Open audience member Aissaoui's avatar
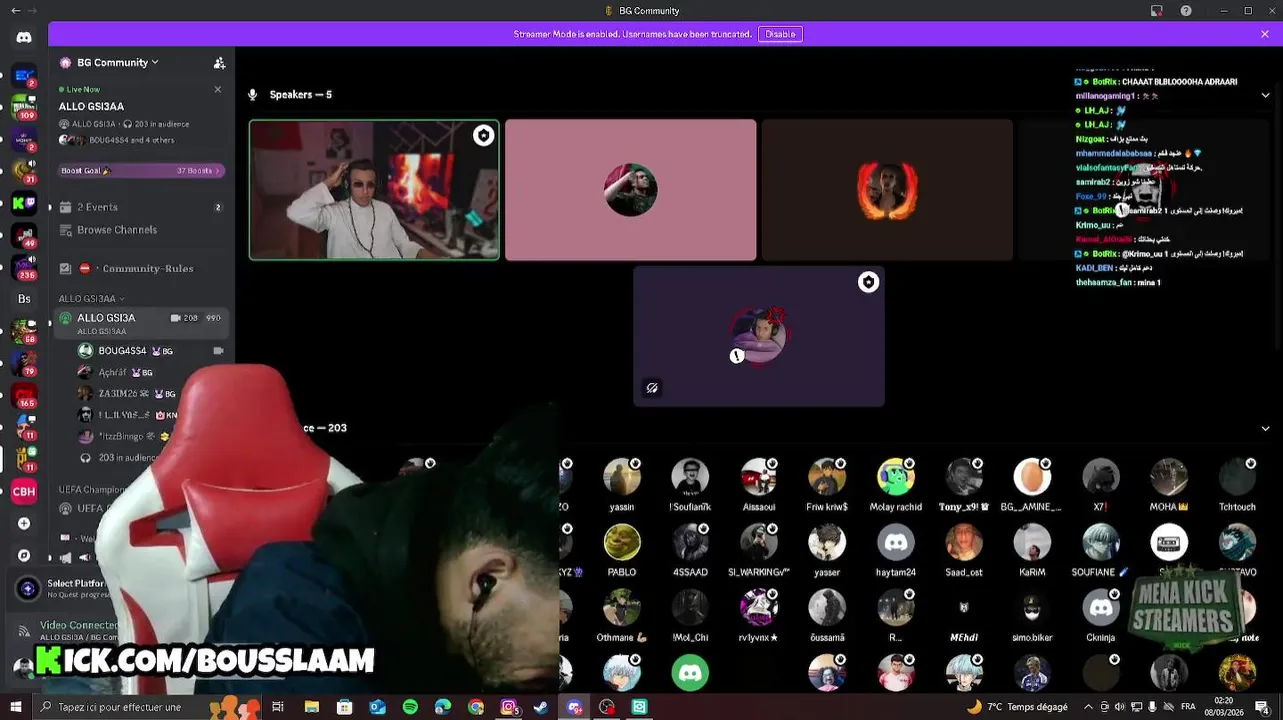Image resolution: width=1283 pixels, height=720 pixels. (759, 477)
